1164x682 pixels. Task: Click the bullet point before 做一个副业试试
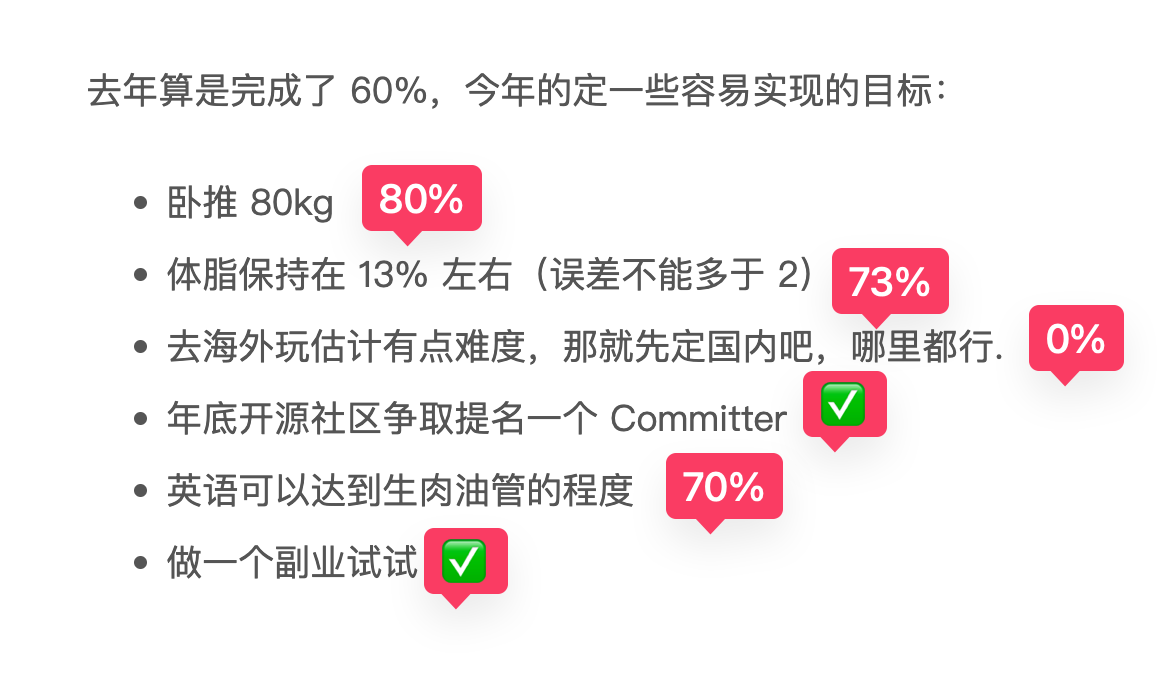140,563
